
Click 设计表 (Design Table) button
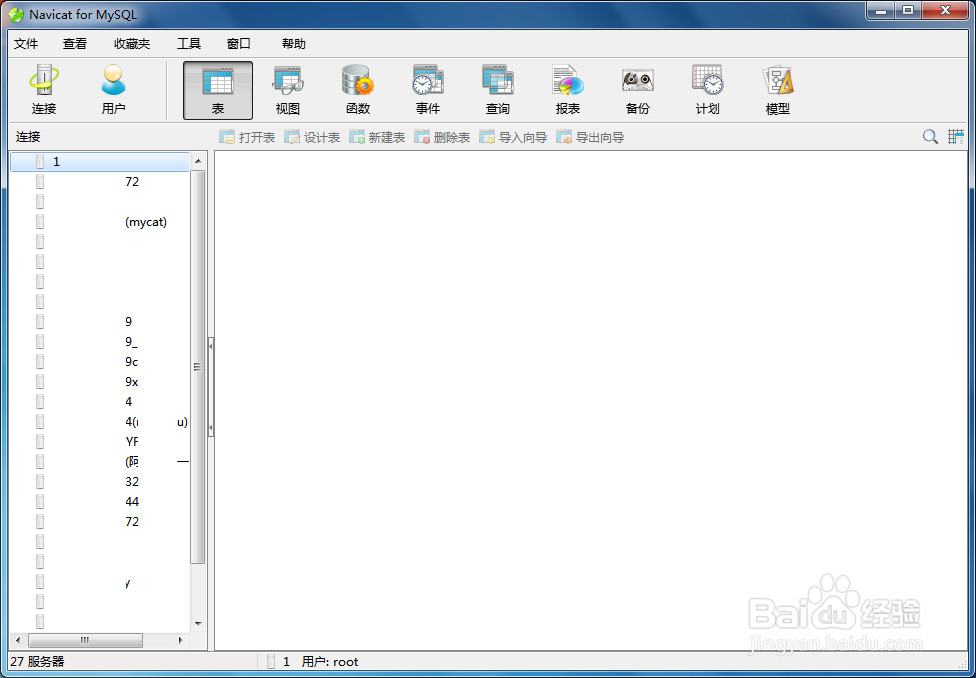[312, 138]
